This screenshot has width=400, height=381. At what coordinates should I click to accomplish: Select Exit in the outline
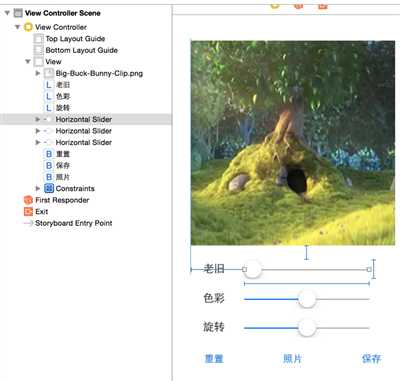coord(42,211)
